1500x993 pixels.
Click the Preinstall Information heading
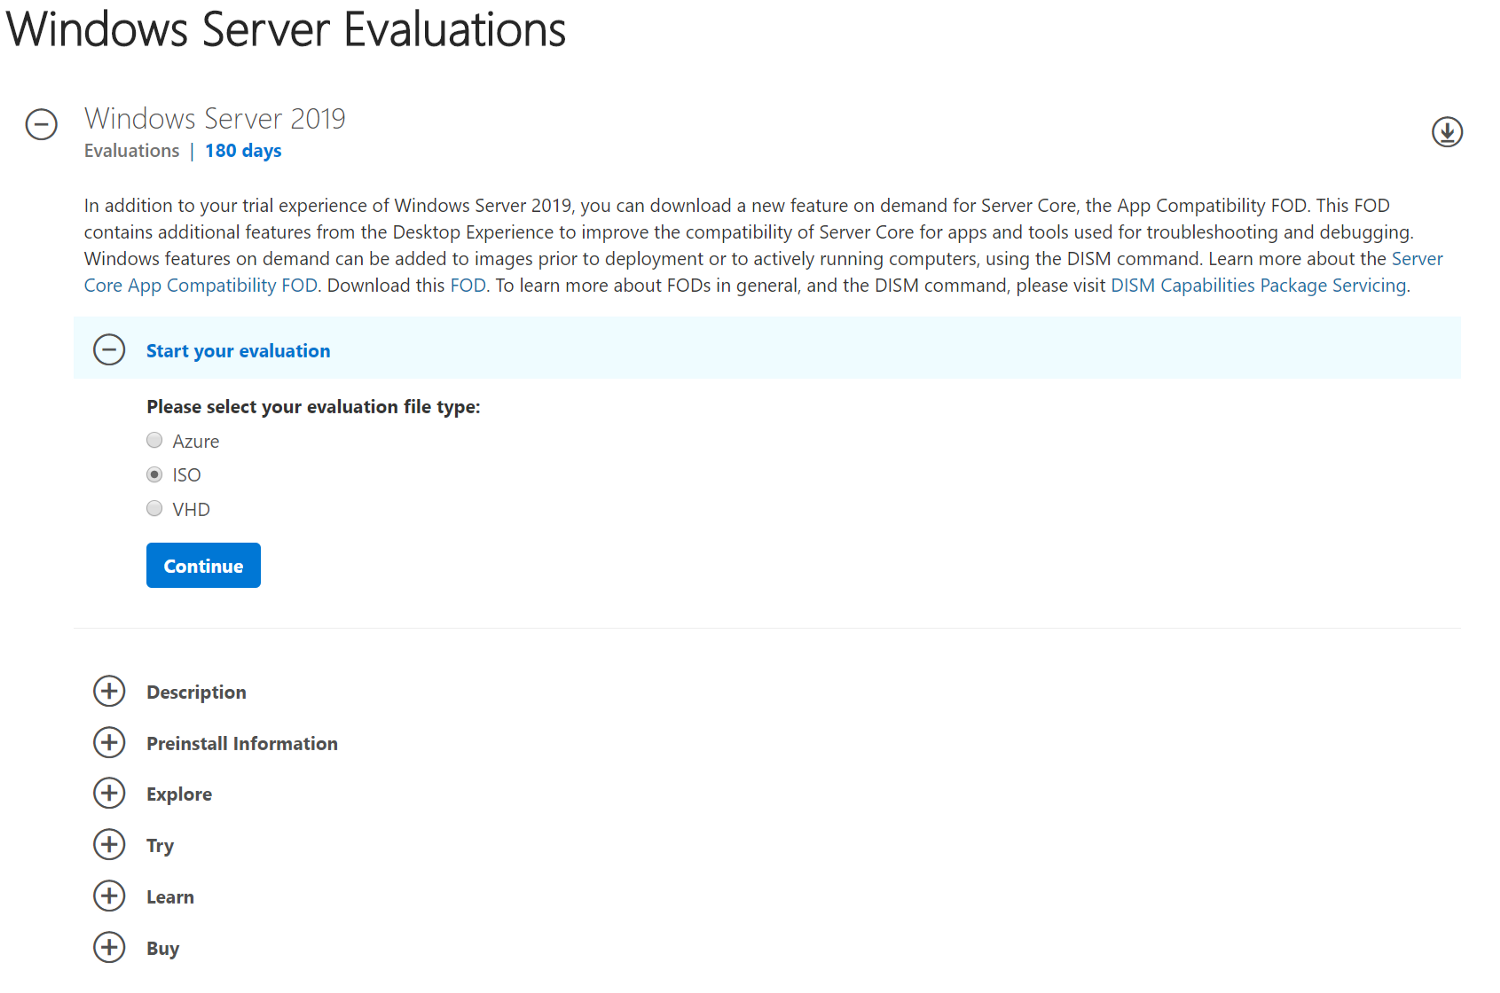[x=242, y=743]
